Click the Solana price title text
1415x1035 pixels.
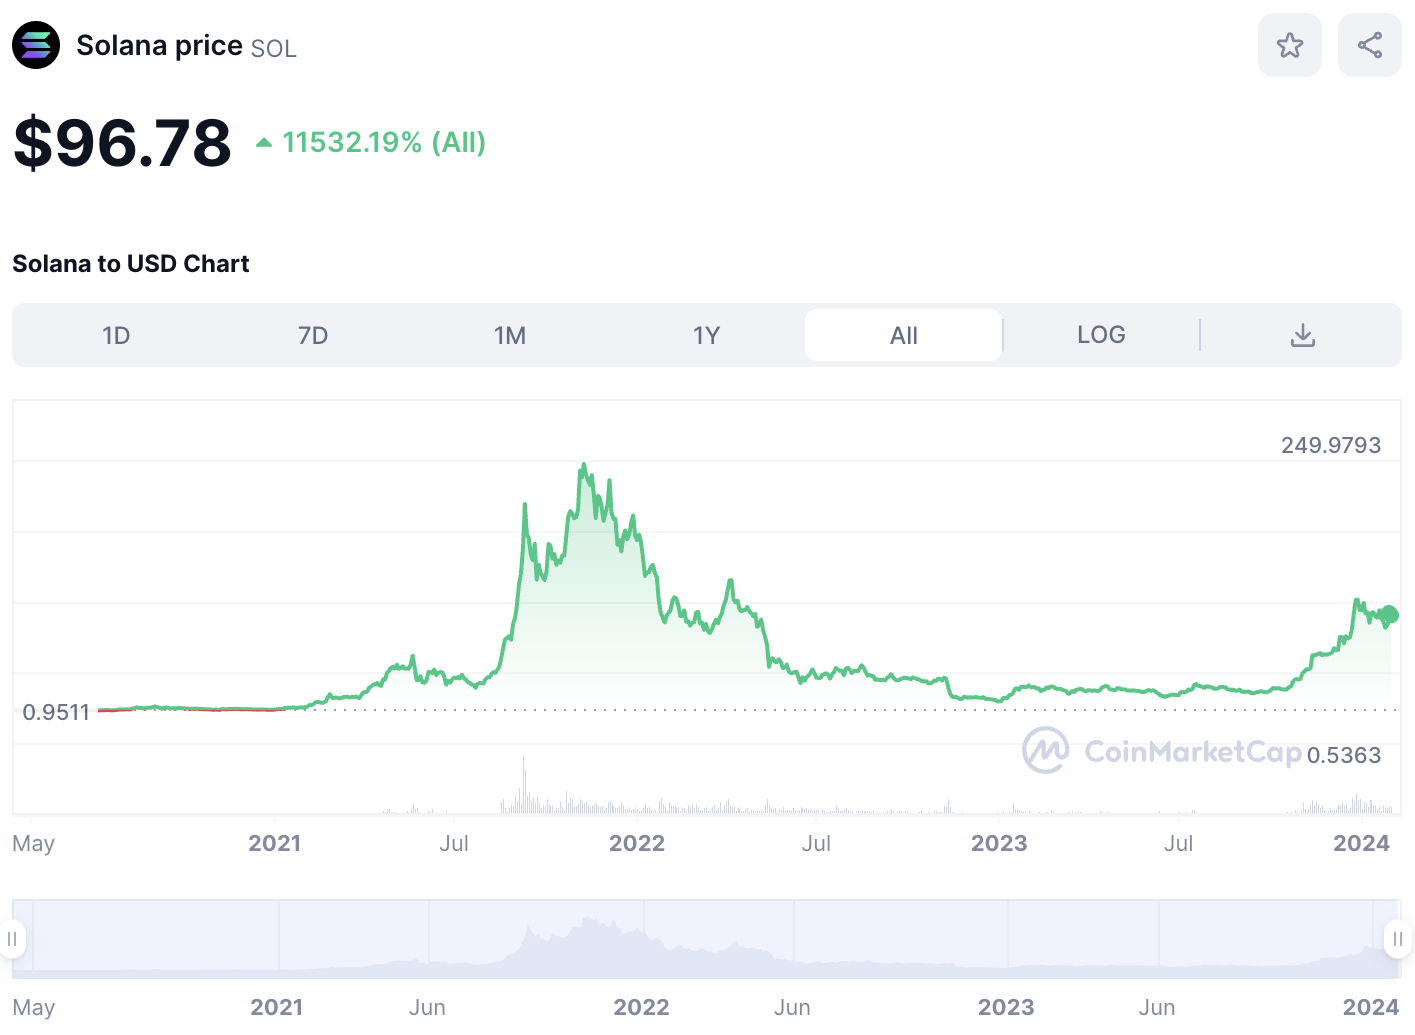click(x=159, y=45)
